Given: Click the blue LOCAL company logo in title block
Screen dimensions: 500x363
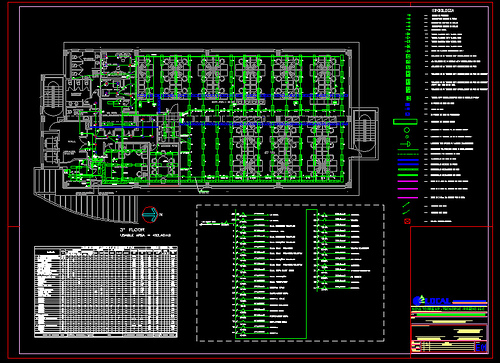Looking at the screenshot, I should 432,301.
